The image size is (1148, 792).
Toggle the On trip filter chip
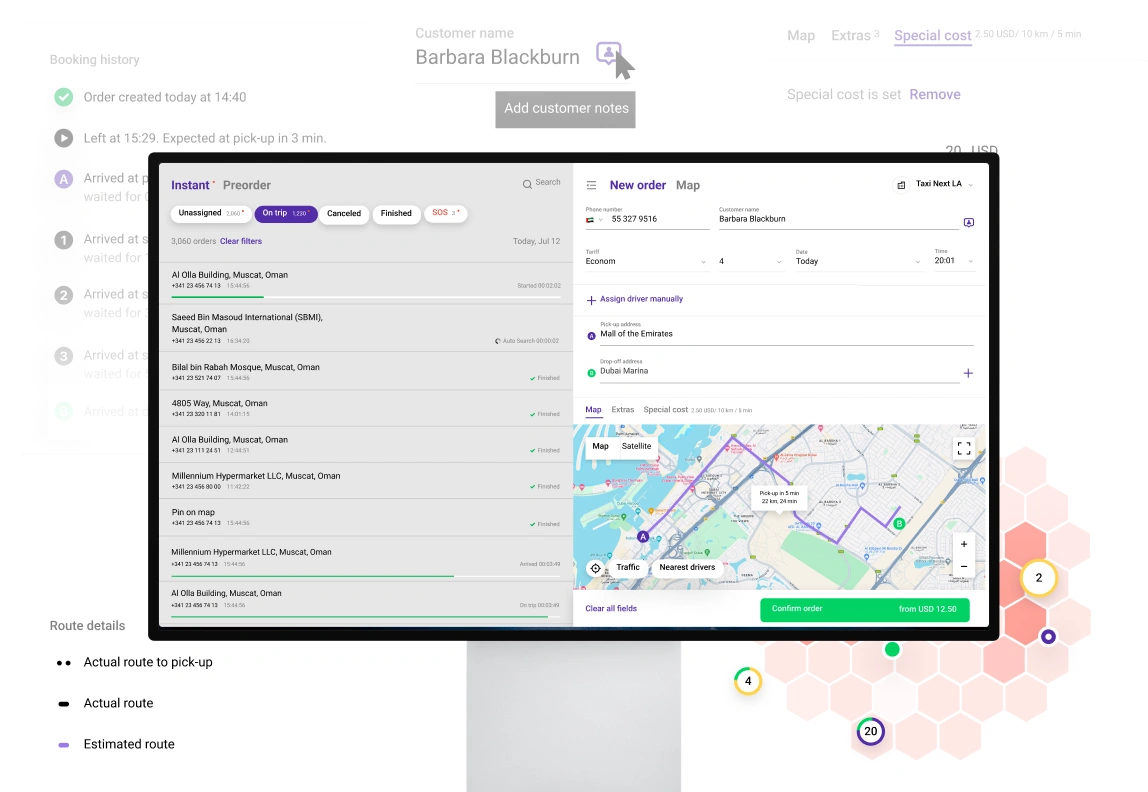pos(286,213)
